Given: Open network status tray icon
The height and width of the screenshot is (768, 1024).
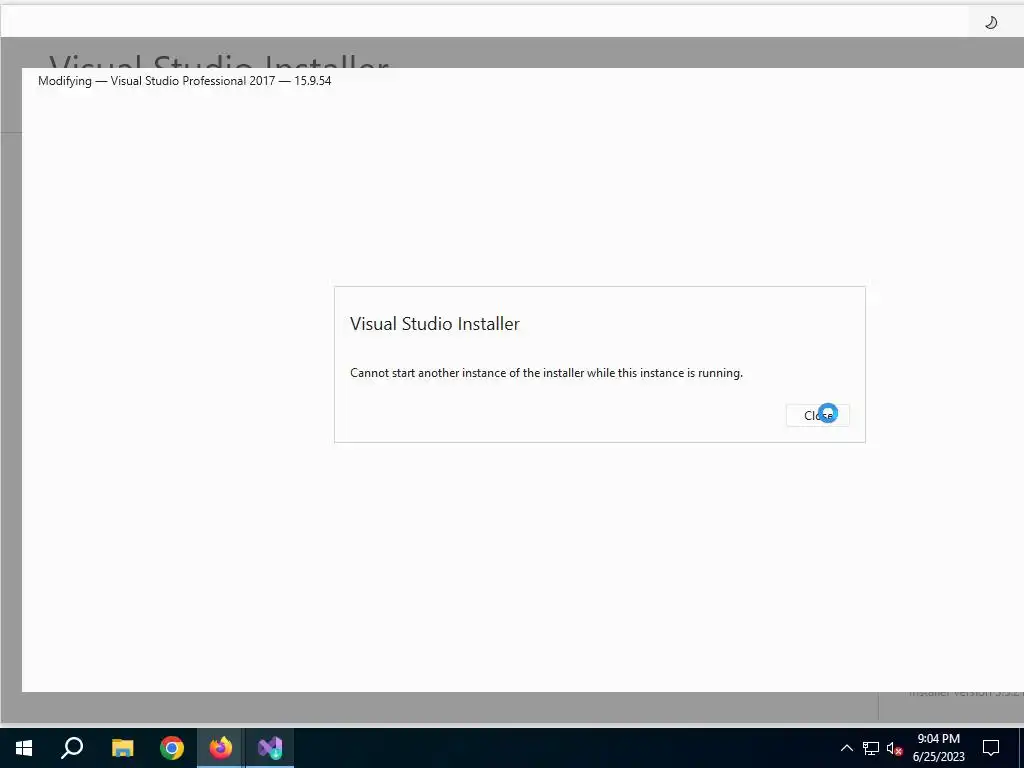Looking at the screenshot, I should point(871,748).
